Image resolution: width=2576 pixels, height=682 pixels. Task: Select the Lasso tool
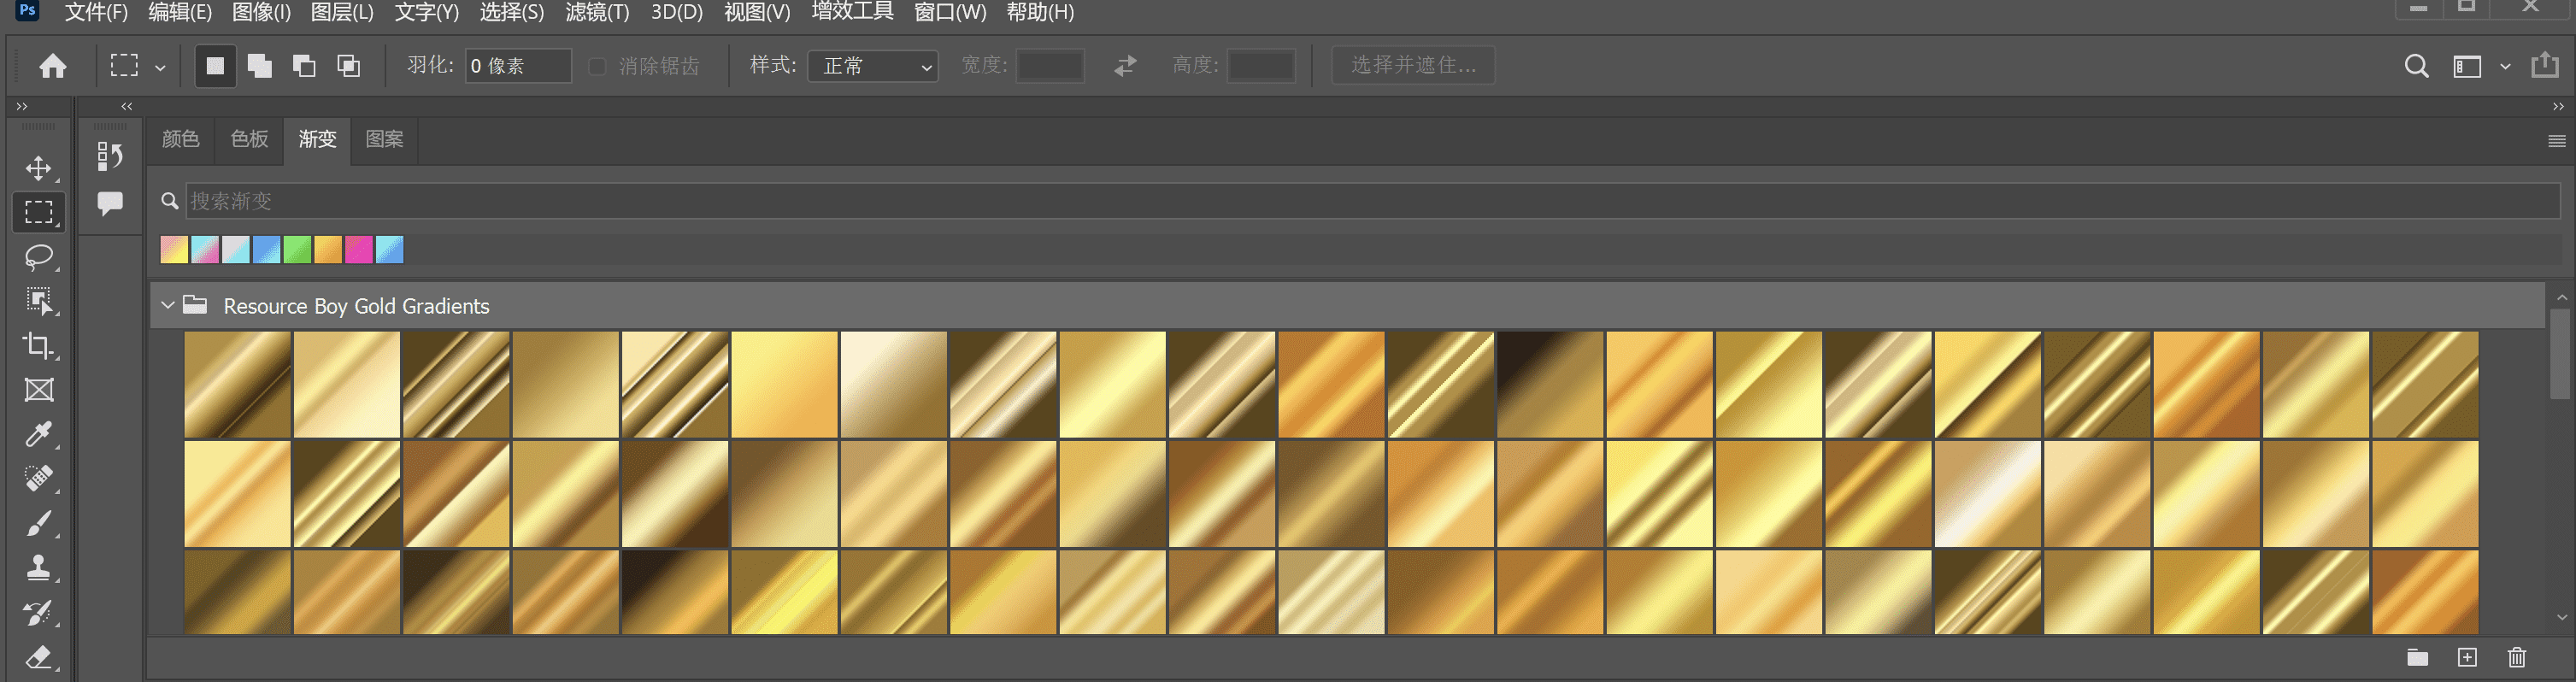coord(38,257)
